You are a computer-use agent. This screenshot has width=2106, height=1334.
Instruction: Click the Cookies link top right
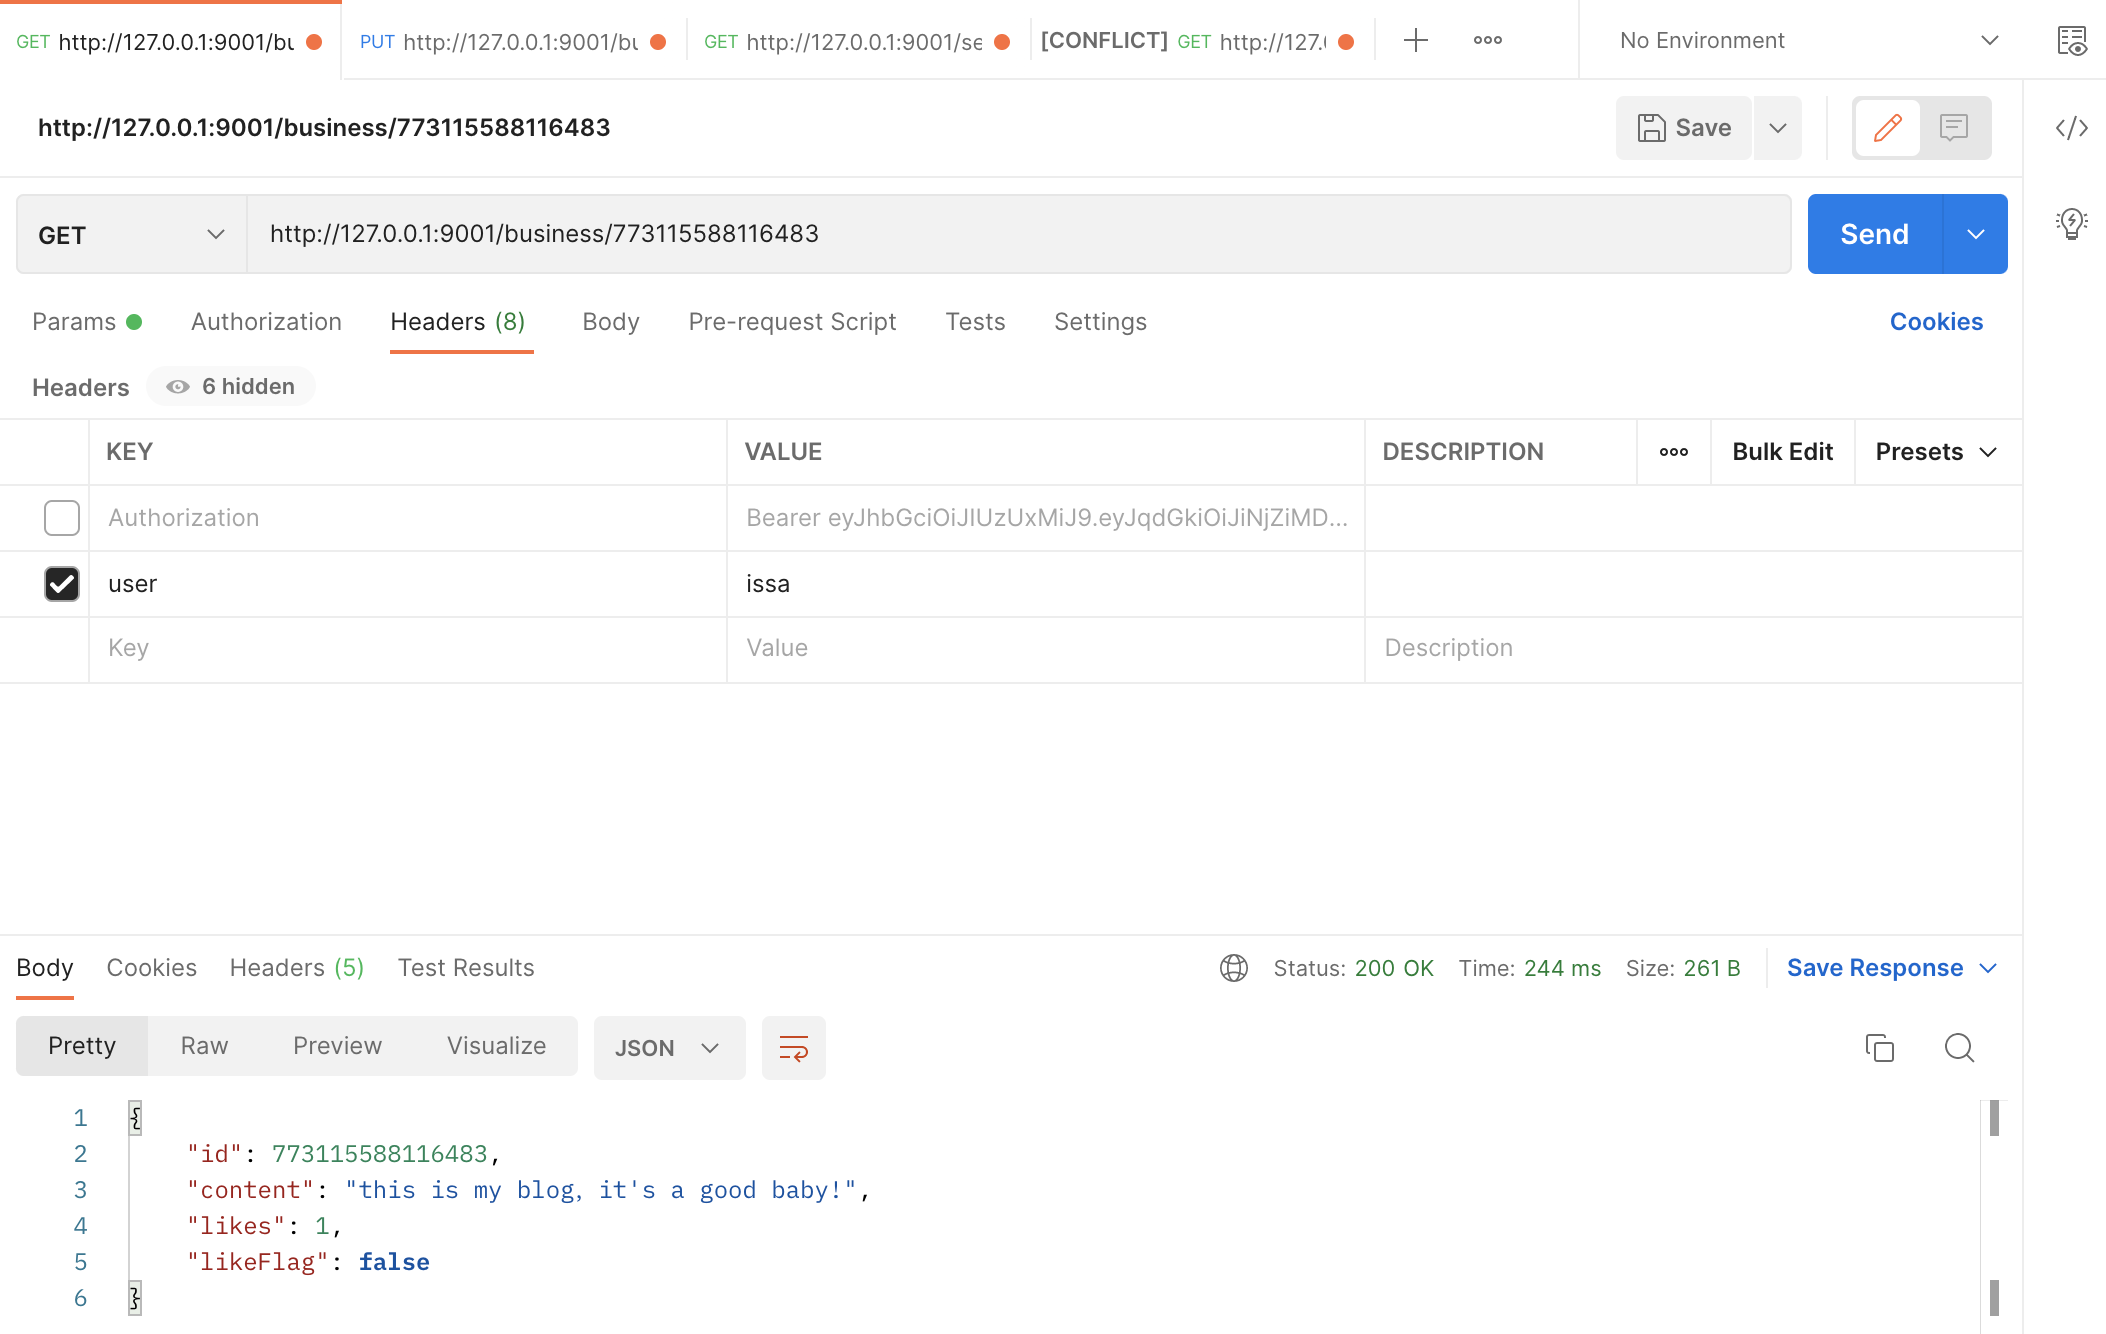pyautogui.click(x=1937, y=322)
